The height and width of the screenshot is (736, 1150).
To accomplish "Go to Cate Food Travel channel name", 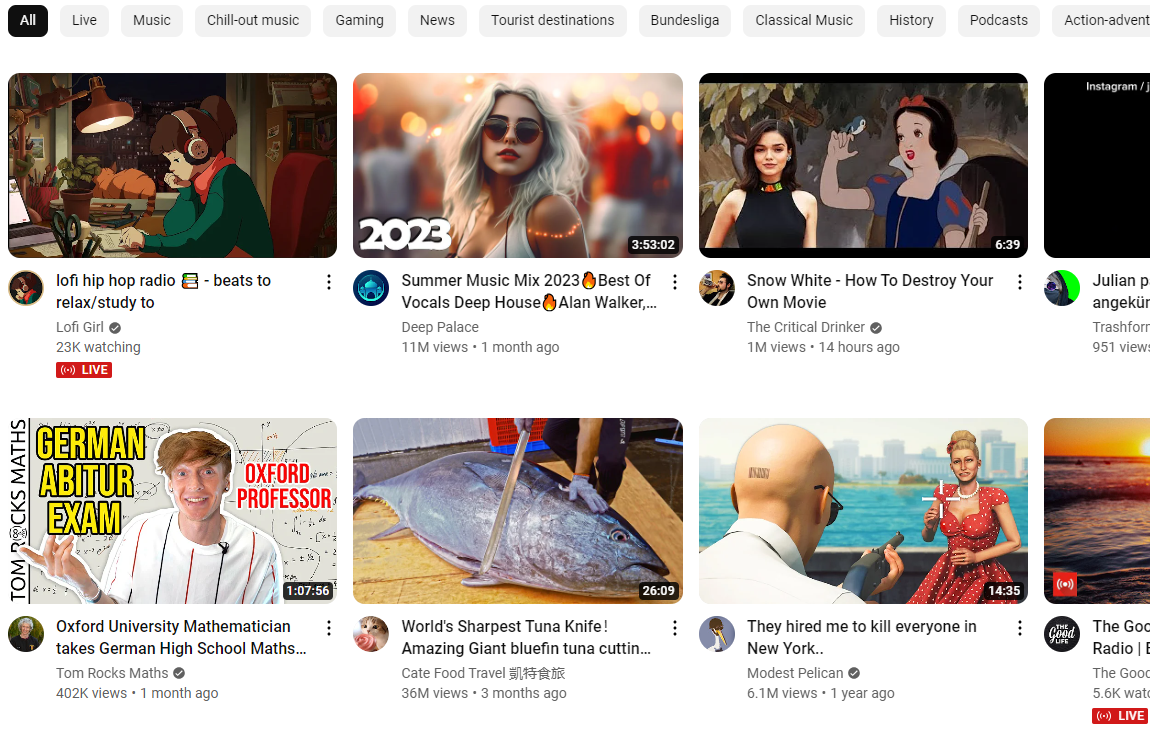I will (x=483, y=673).
